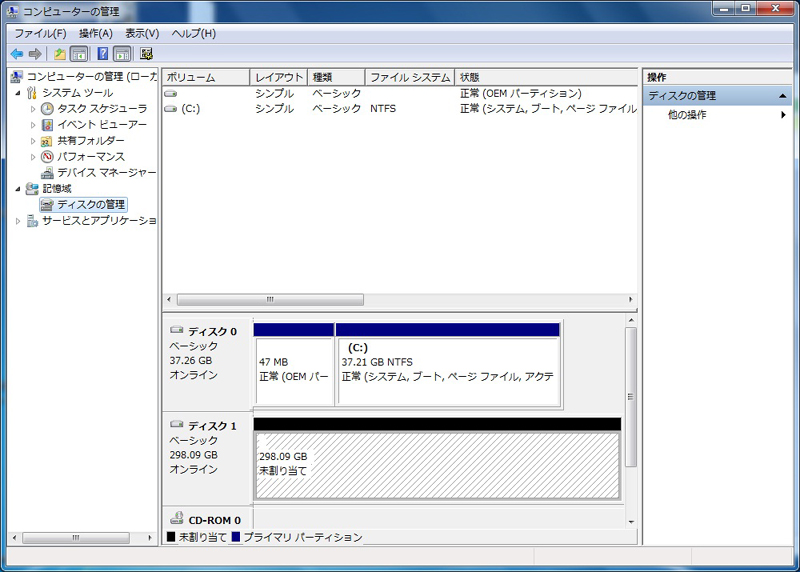The image size is (800, 572).
Task: Select サービスとアプリケーション node
Action: click(91, 220)
